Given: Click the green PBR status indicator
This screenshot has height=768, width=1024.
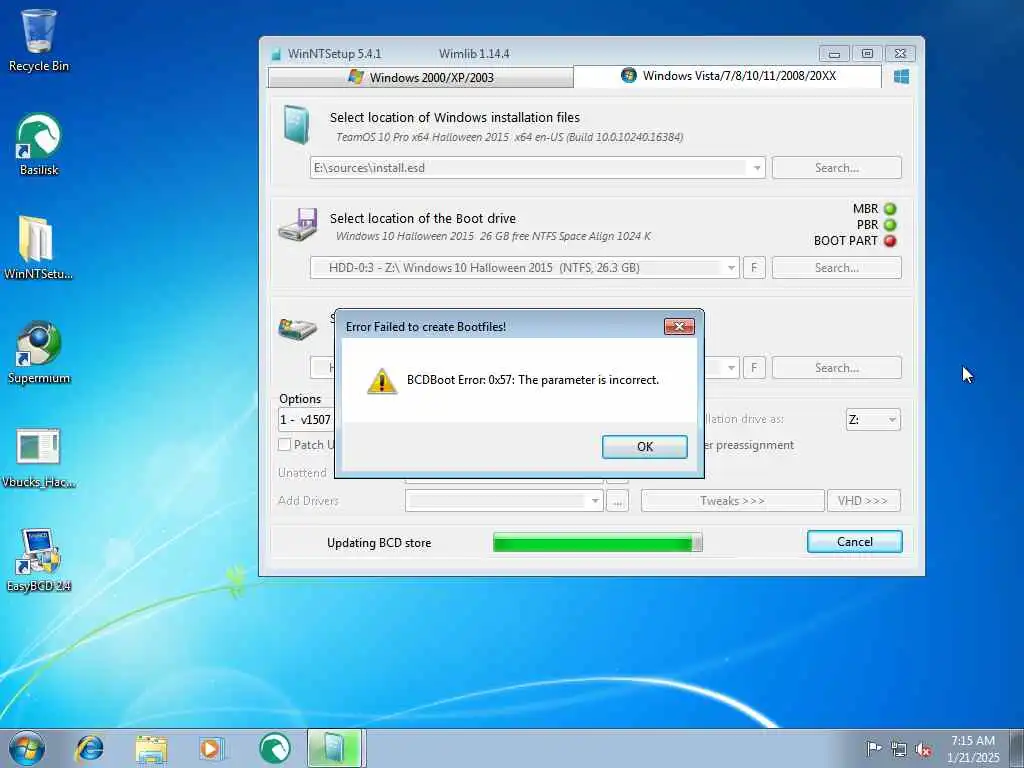Looking at the screenshot, I should point(889,225).
